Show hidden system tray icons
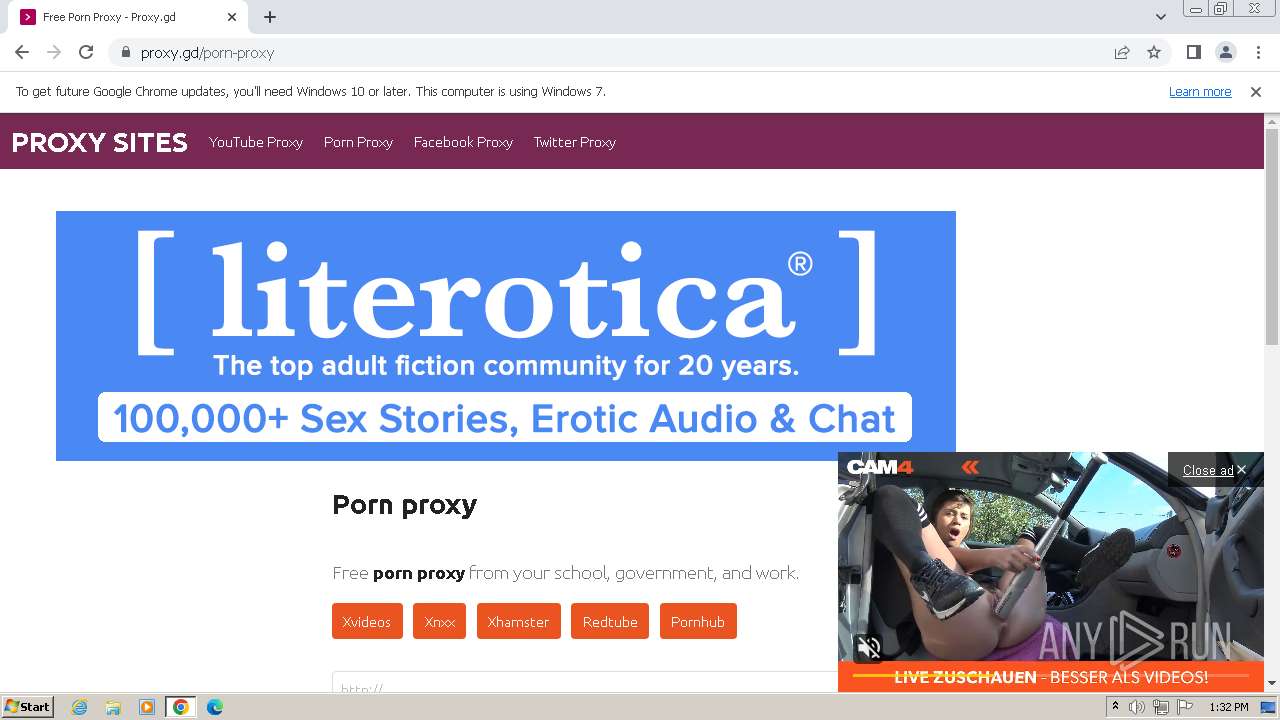 pos(1115,707)
